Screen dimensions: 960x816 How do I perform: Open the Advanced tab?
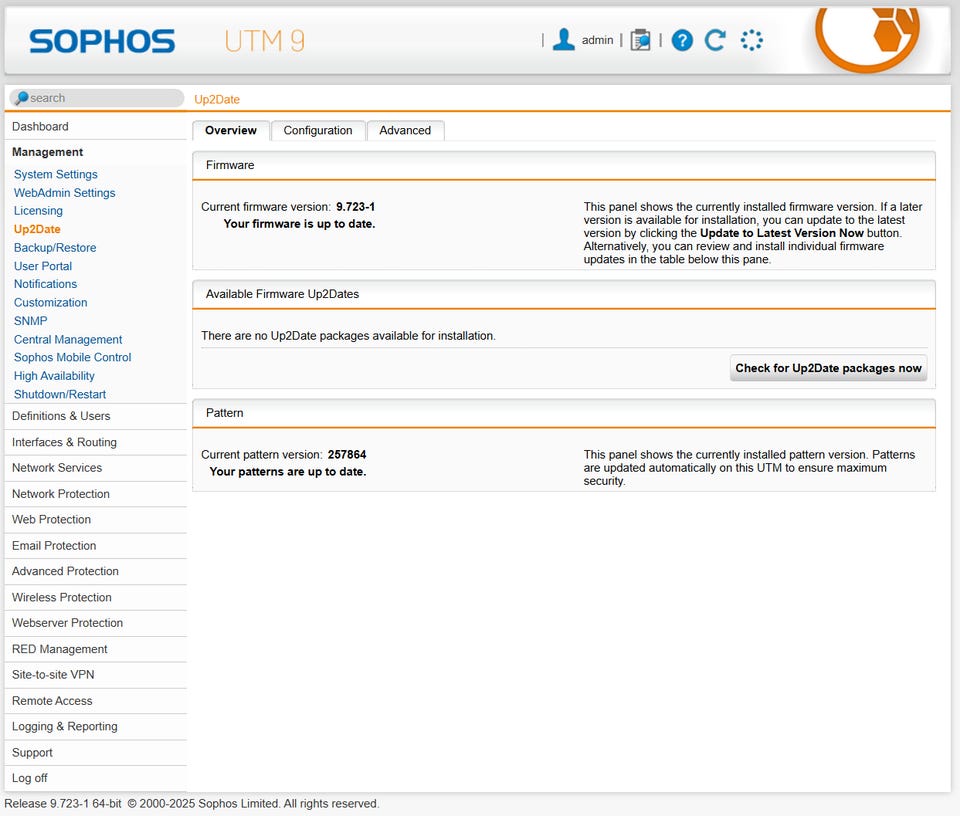(x=405, y=130)
